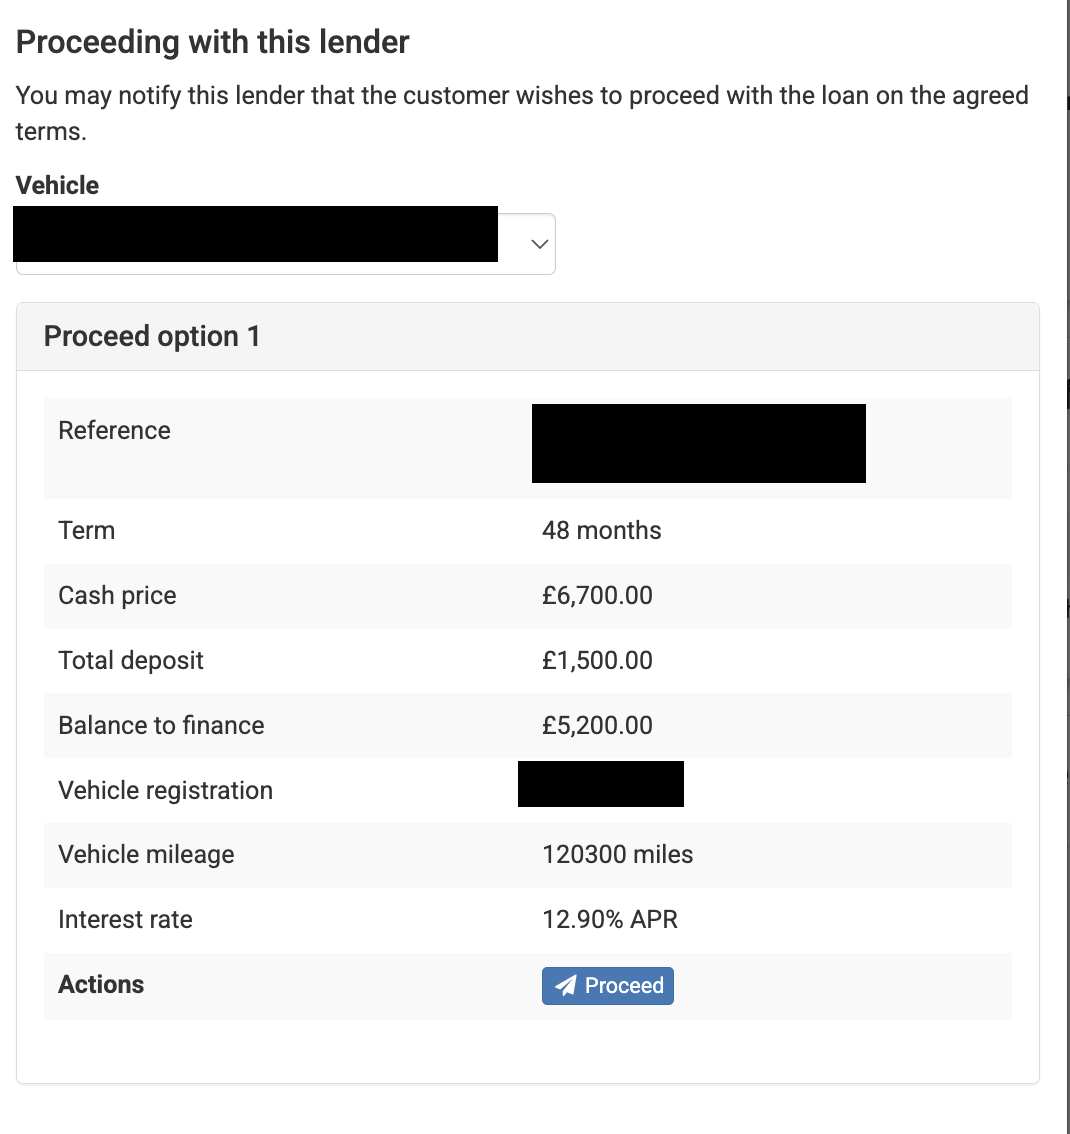The height and width of the screenshot is (1134, 1070).
Task: Click the Vehicle registration field
Action: [600, 783]
